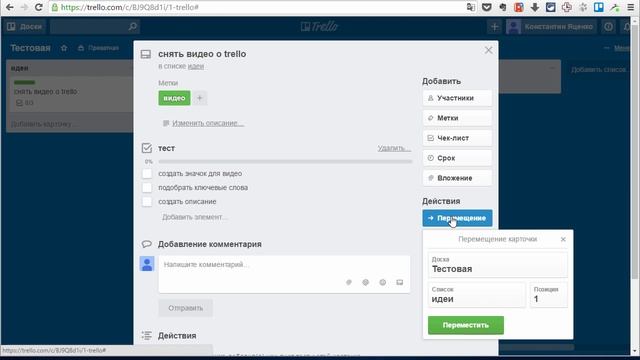The height and width of the screenshot is (360, 640).
Task: Click the тест checklist progress bar
Action: [285, 162]
